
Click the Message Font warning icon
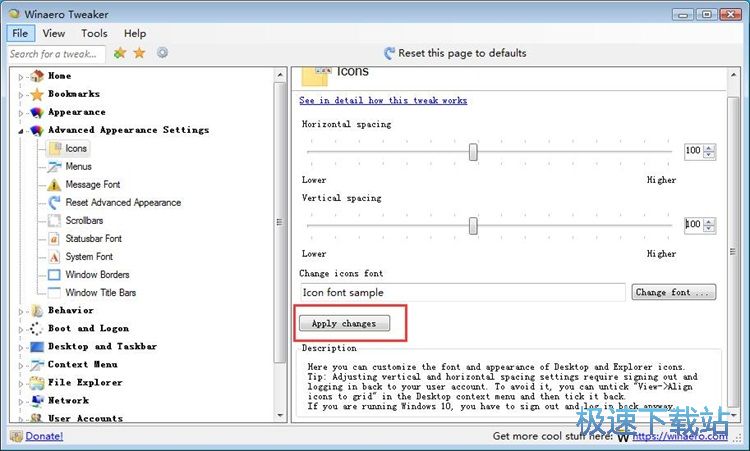point(55,185)
